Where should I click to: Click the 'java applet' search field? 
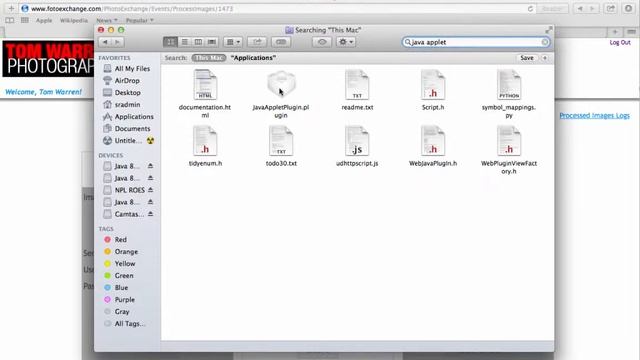click(x=476, y=42)
